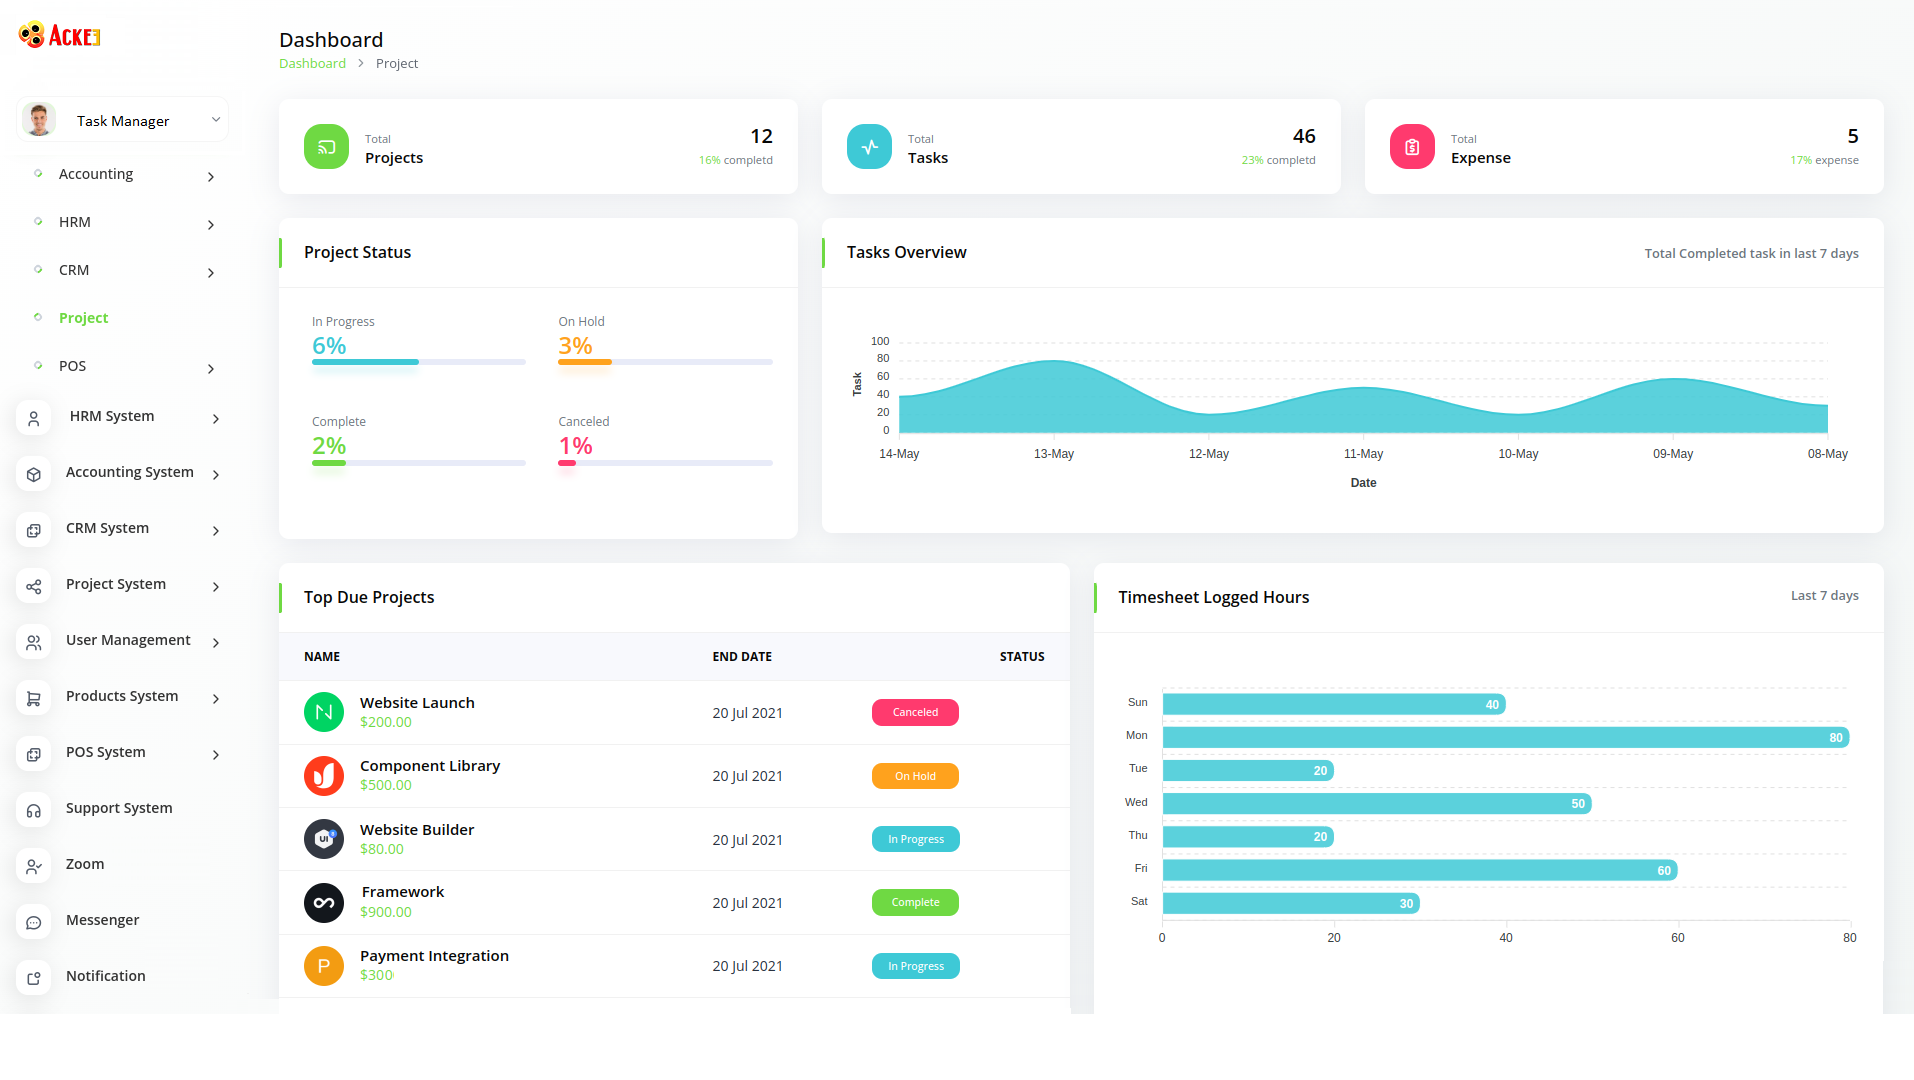The width and height of the screenshot is (1914, 1080).
Task: Click the Complete 2% progress bar
Action: tap(419, 463)
